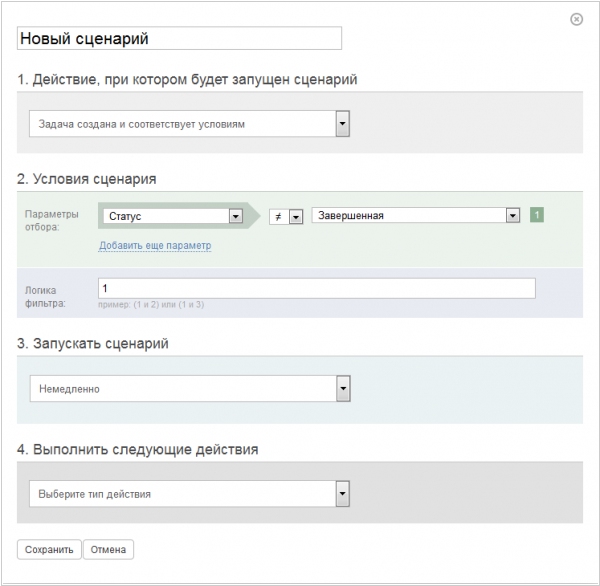Click the green condition number 1 badge
600x586 pixels.
point(537,215)
